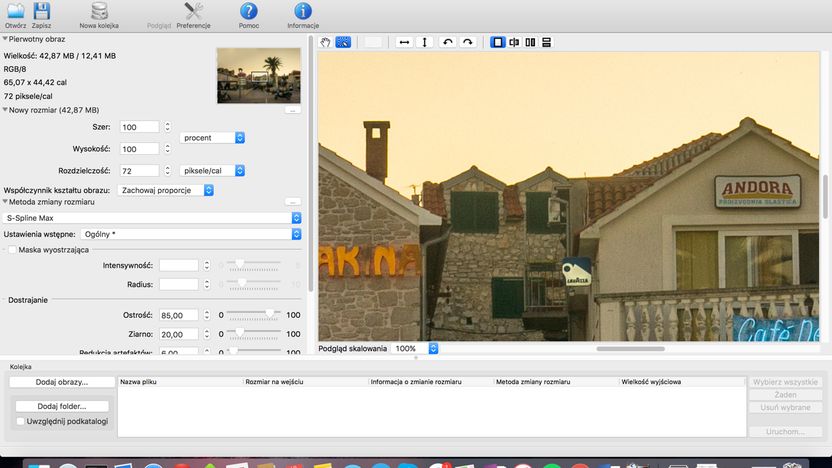Screen dimensions: 832x468
Task: Enable the Maska wyostrzająca checkbox
Action: [x=12, y=250]
